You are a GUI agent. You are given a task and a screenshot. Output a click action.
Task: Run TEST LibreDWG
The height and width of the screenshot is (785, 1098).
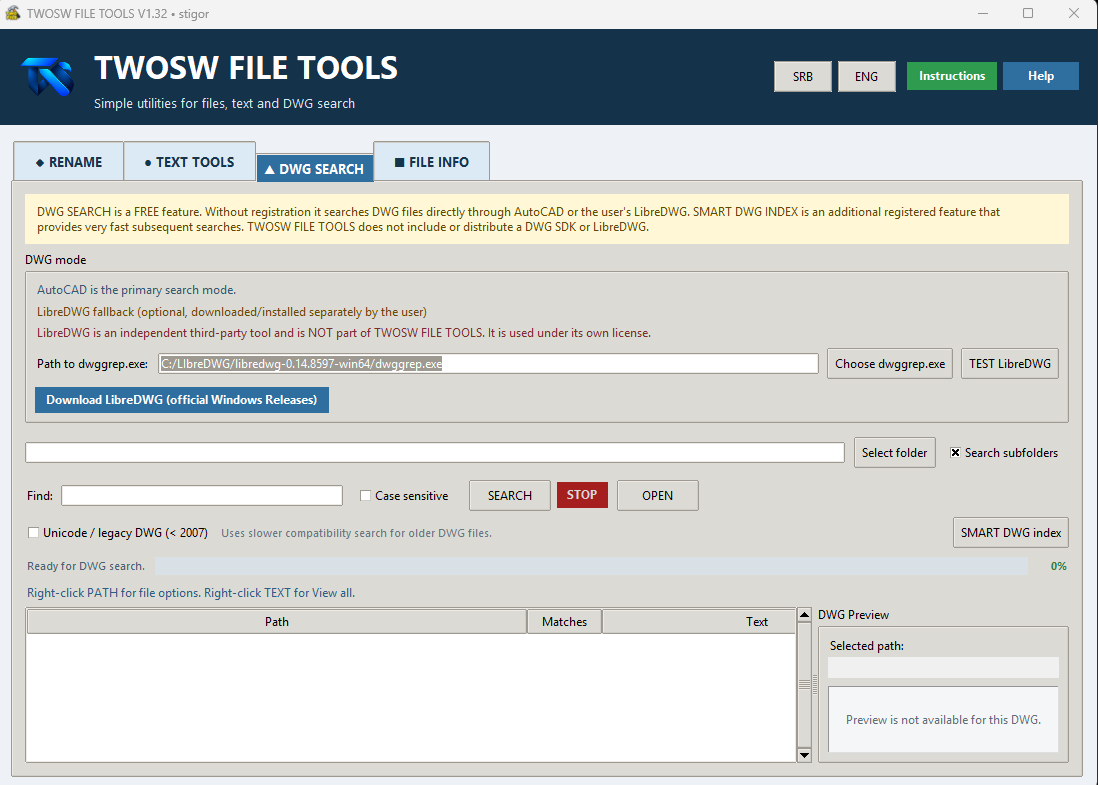point(1010,363)
